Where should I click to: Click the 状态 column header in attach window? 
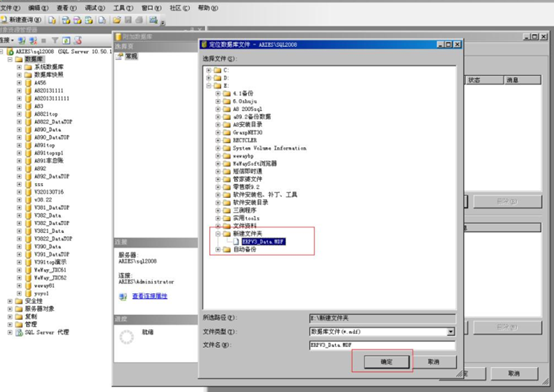(x=484, y=80)
